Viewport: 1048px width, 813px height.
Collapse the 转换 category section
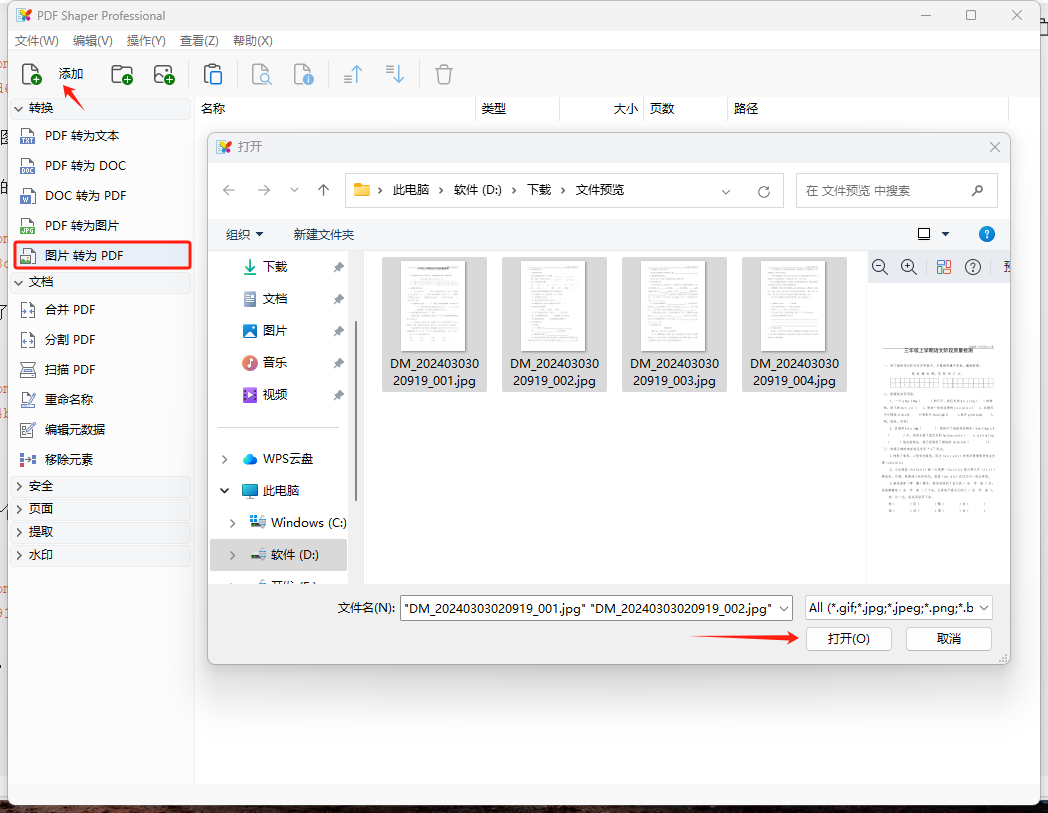tap(19, 108)
